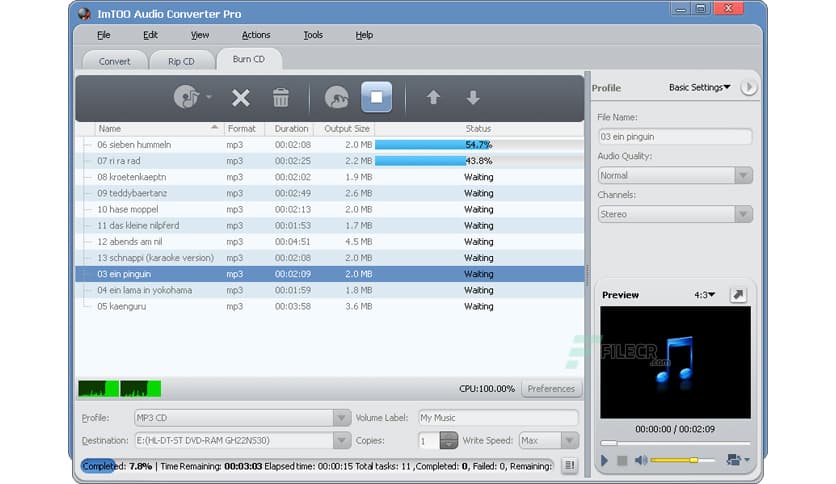Select the '06 sieben hummeln' row
Viewport: 836px width, 484px height.
pos(329,144)
